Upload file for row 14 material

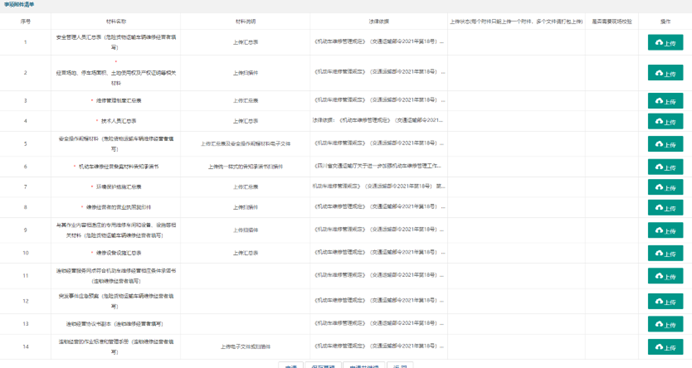[665, 347]
